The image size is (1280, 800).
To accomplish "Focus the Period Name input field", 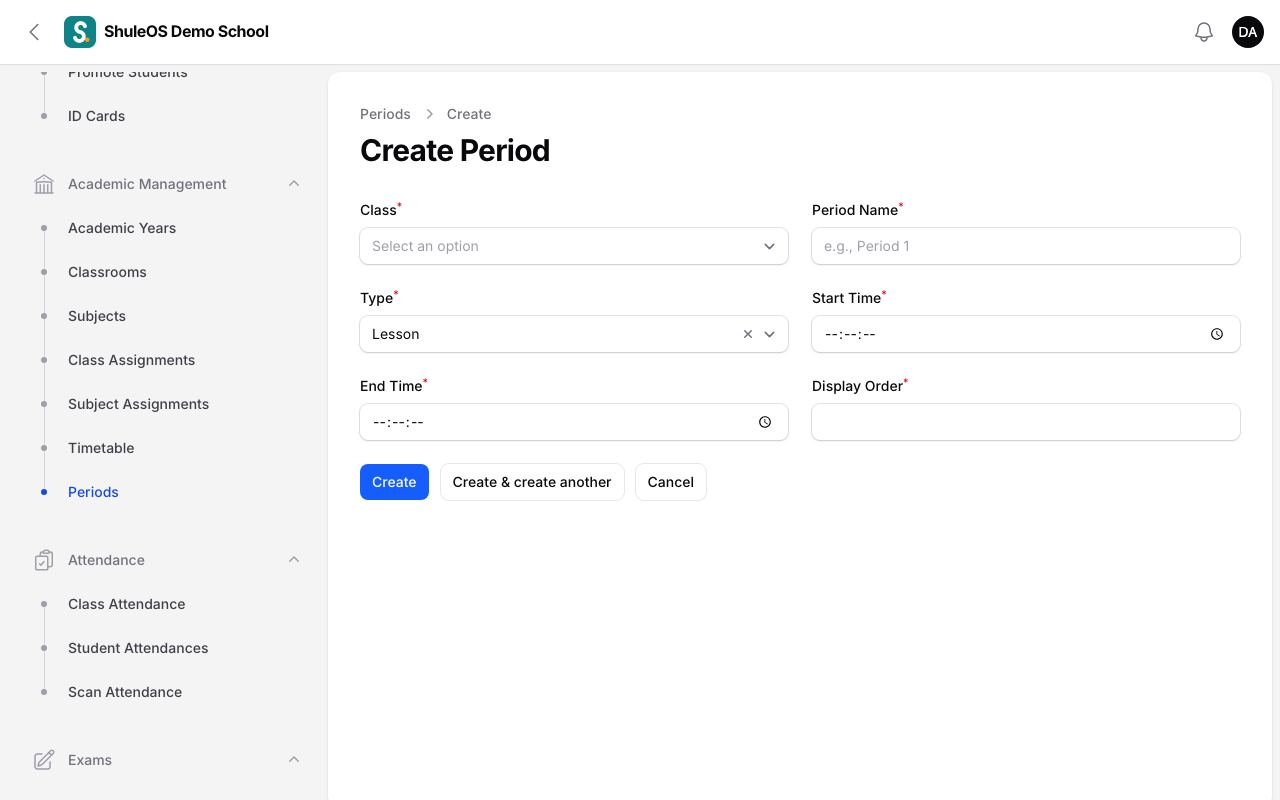I will click(x=1026, y=246).
